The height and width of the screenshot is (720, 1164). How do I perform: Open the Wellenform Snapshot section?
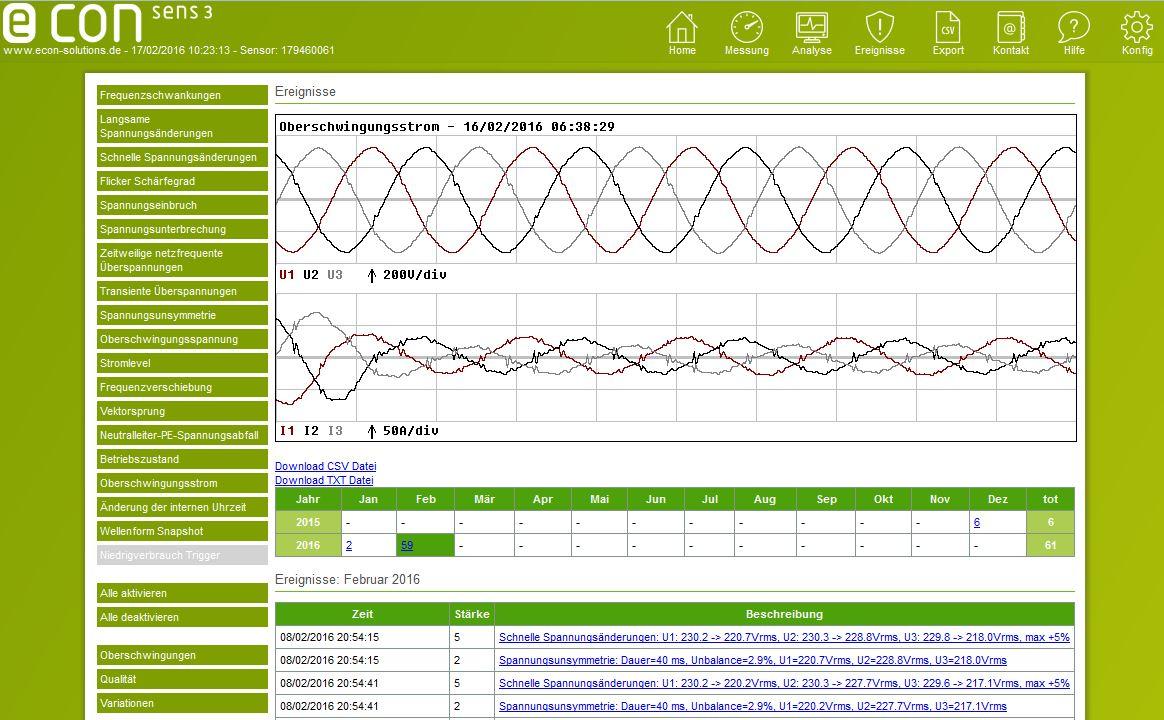click(182, 531)
